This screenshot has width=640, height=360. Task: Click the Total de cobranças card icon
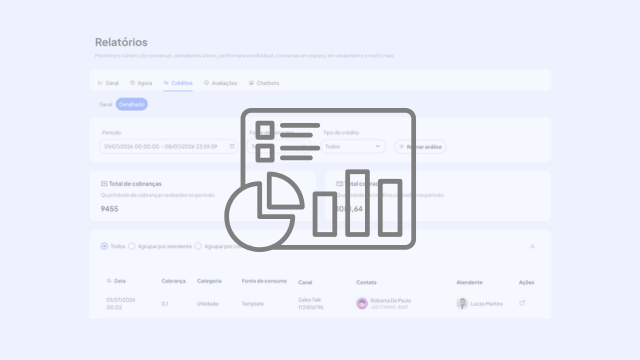pos(104,184)
